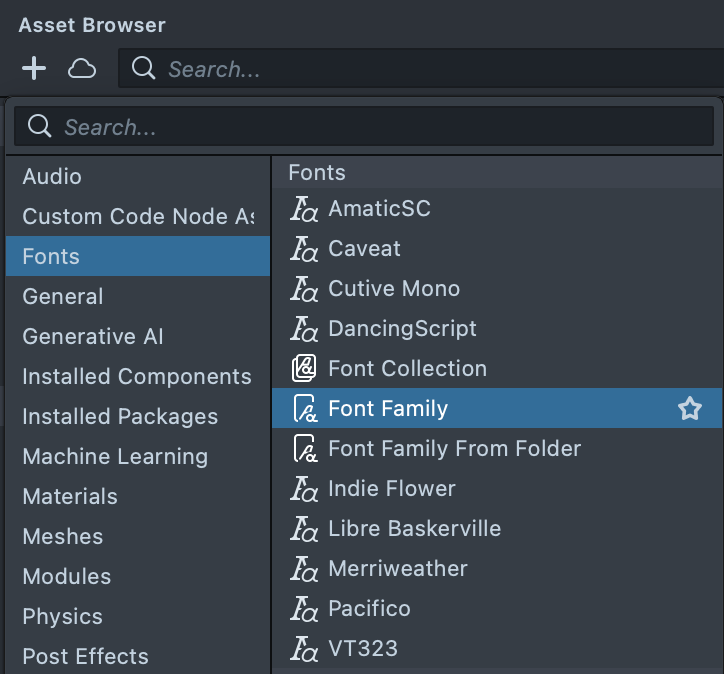Add the Indie Flower font

point(391,488)
